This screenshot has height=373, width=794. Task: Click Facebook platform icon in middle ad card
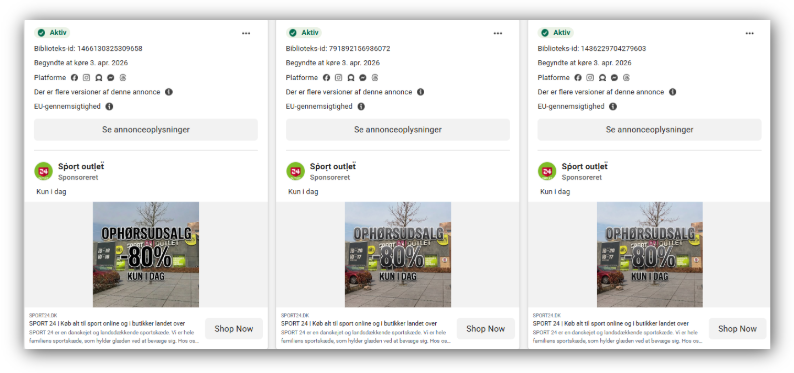[x=326, y=78]
